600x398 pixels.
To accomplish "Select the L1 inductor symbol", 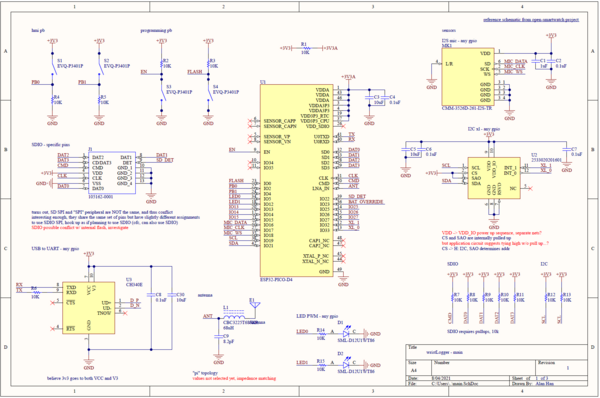I will point(234,317).
